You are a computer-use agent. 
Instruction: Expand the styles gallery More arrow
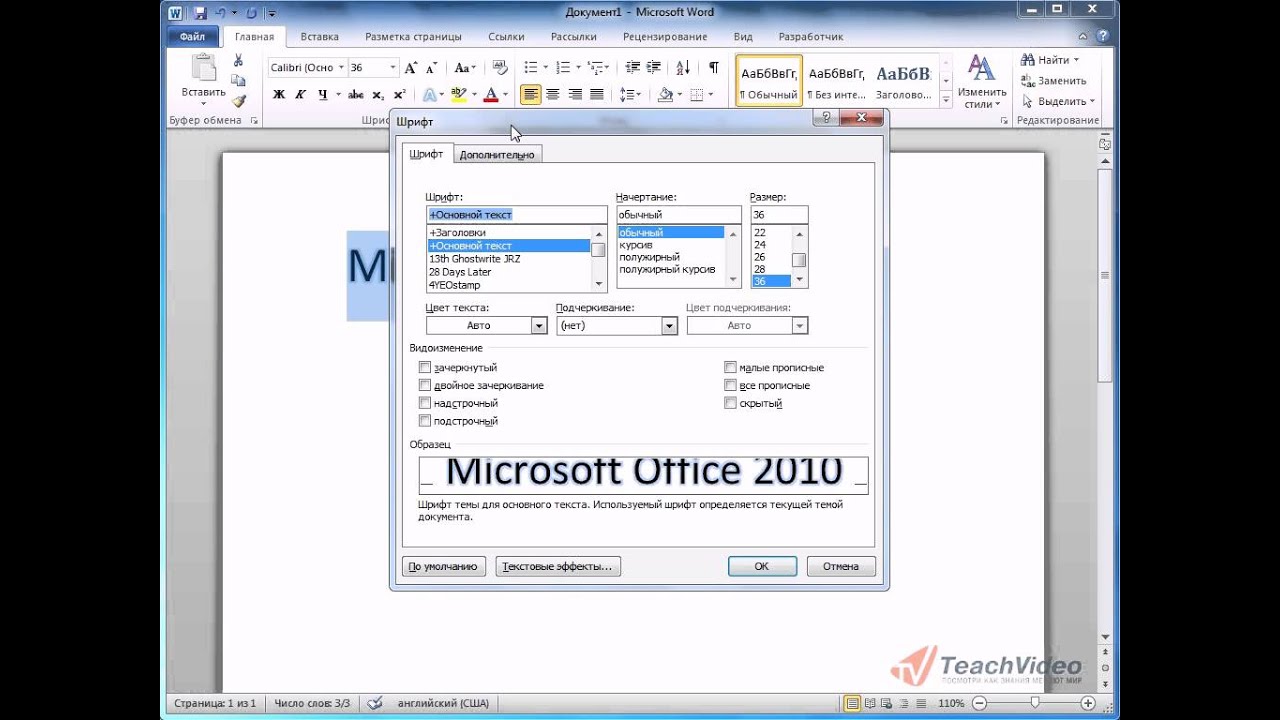pyautogui.click(x=946, y=100)
